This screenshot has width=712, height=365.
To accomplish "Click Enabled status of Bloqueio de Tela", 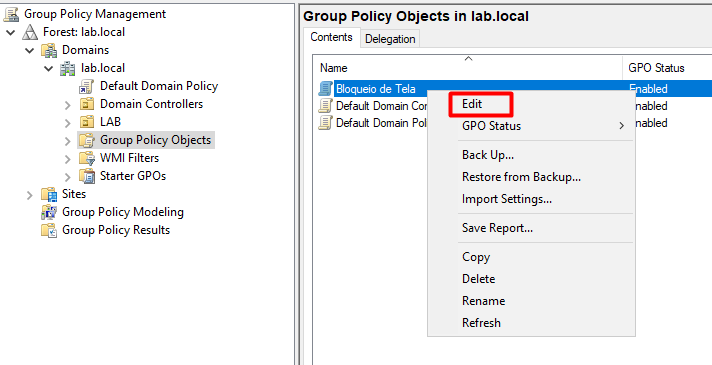I will tap(648, 89).
